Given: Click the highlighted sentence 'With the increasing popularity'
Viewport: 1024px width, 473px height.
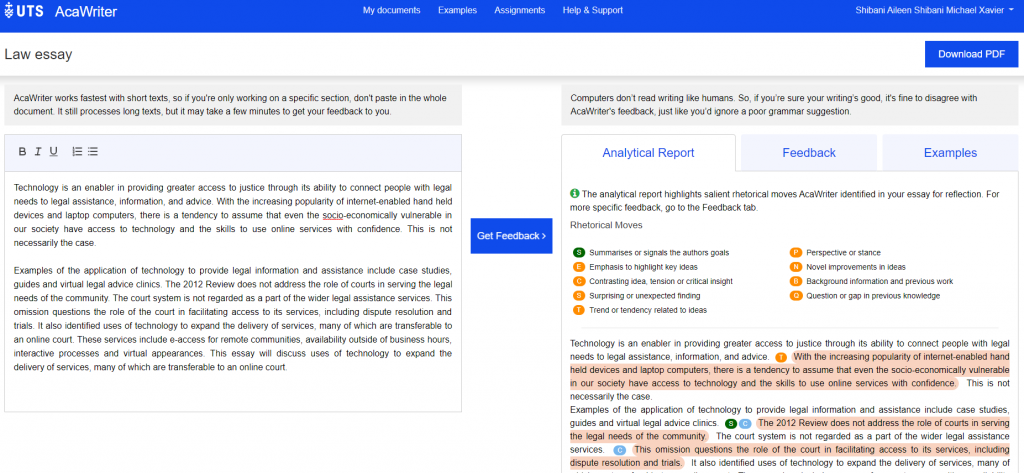Looking at the screenshot, I should pos(791,370).
